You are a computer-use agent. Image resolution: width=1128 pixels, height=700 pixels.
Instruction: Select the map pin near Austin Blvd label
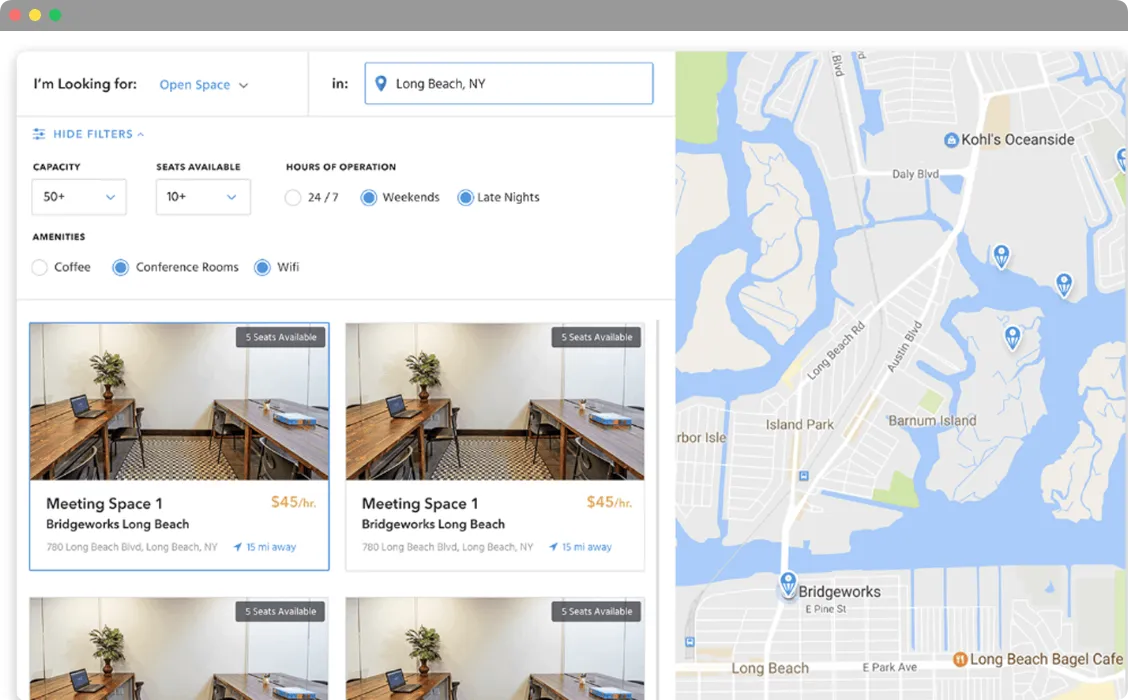pyautogui.click(x=1012, y=337)
